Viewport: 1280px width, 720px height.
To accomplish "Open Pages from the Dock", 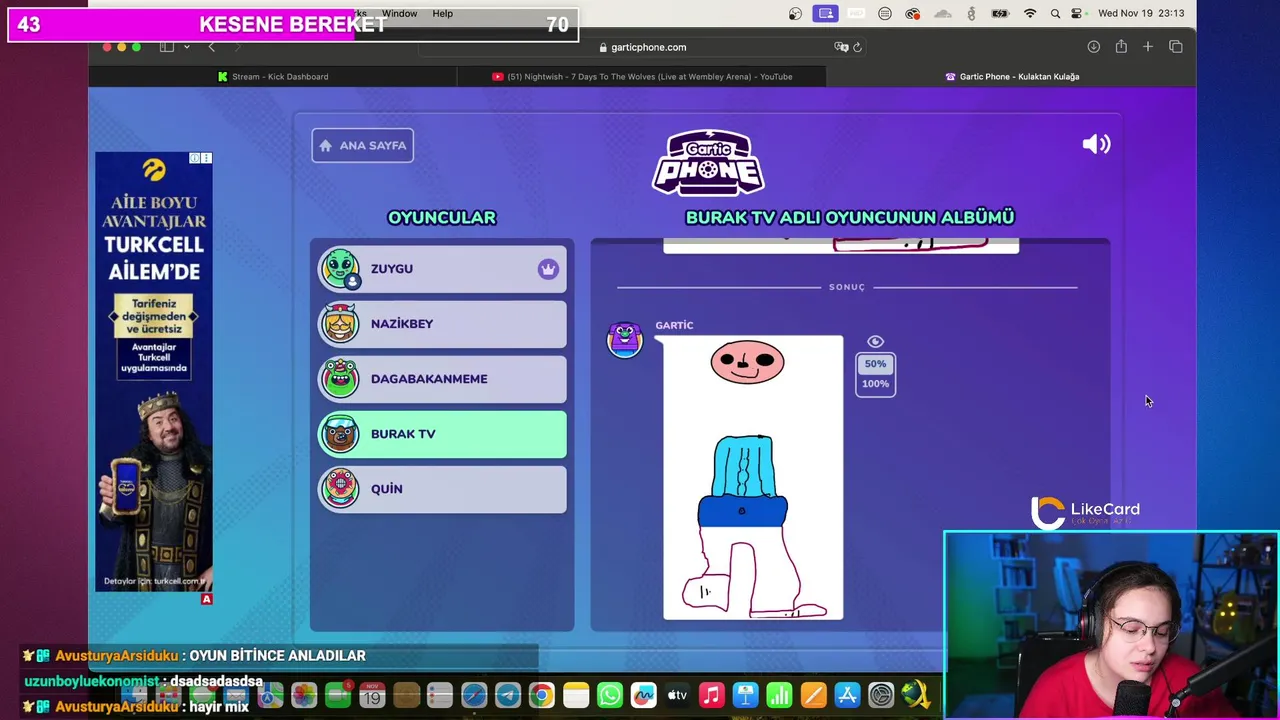I will [813, 695].
